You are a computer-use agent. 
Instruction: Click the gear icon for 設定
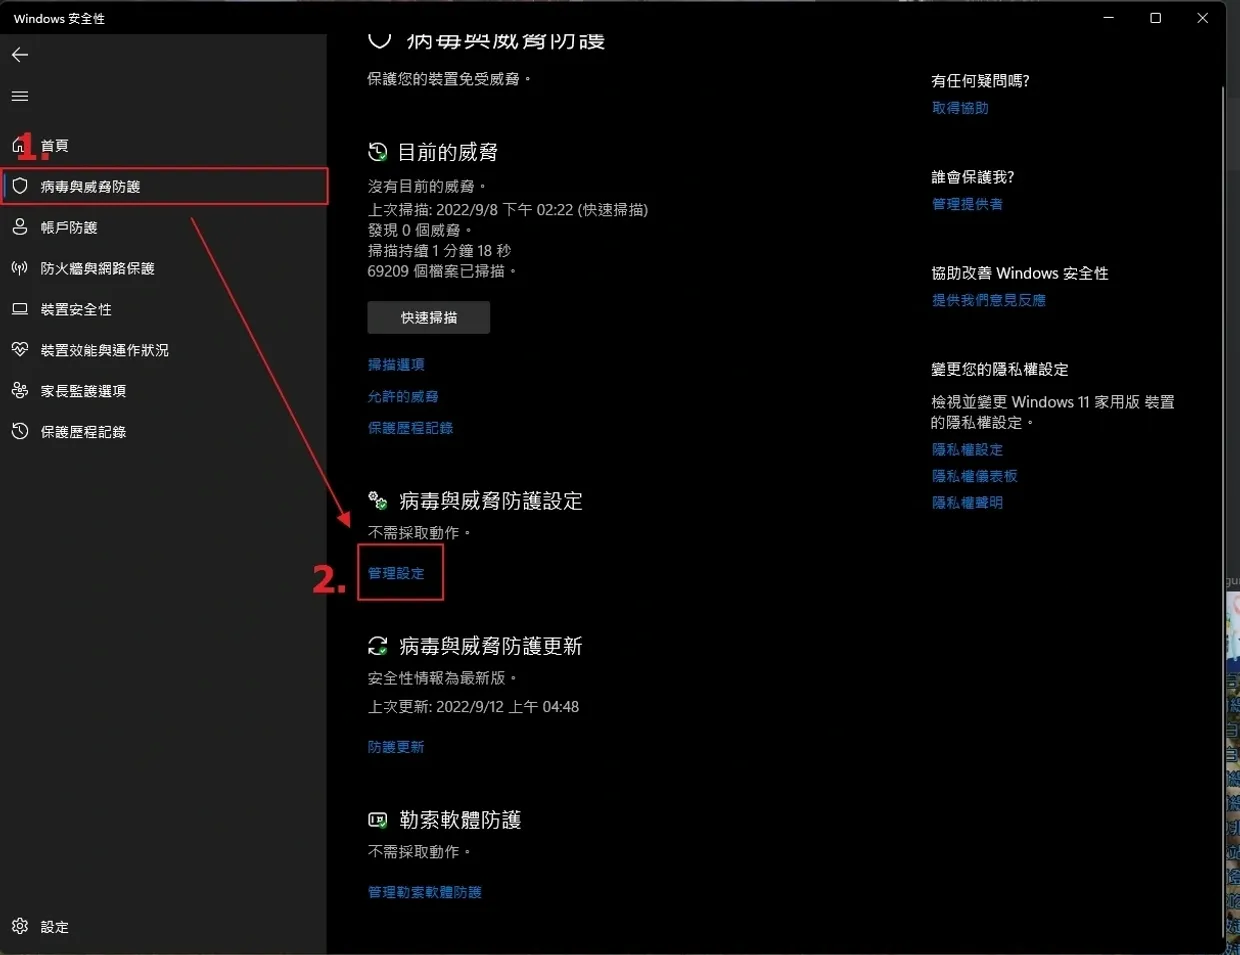point(20,926)
